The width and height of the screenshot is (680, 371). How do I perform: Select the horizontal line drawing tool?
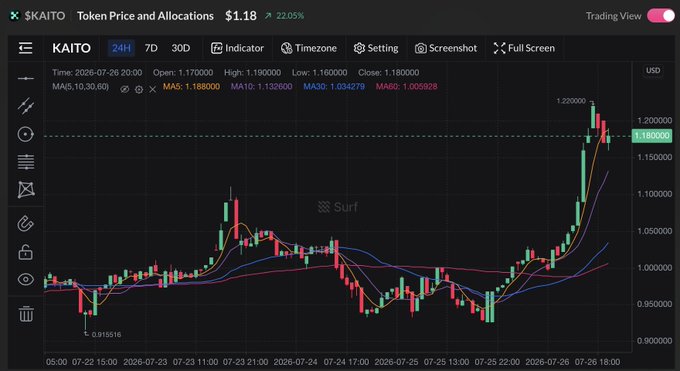pos(26,79)
